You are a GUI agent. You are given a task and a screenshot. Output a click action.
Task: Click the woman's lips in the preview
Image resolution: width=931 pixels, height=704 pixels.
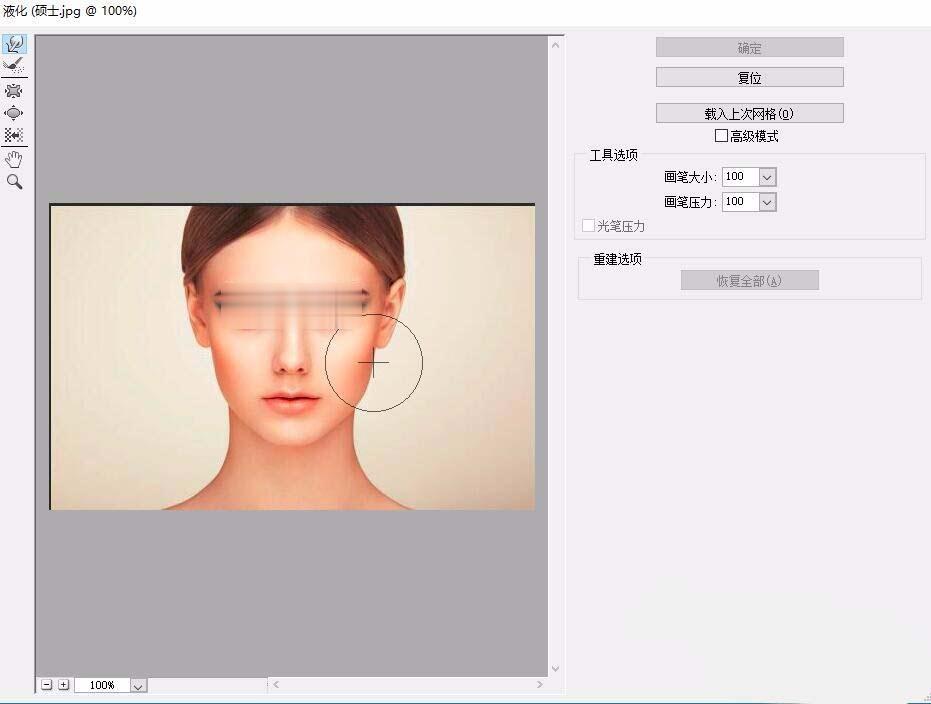[x=291, y=403]
